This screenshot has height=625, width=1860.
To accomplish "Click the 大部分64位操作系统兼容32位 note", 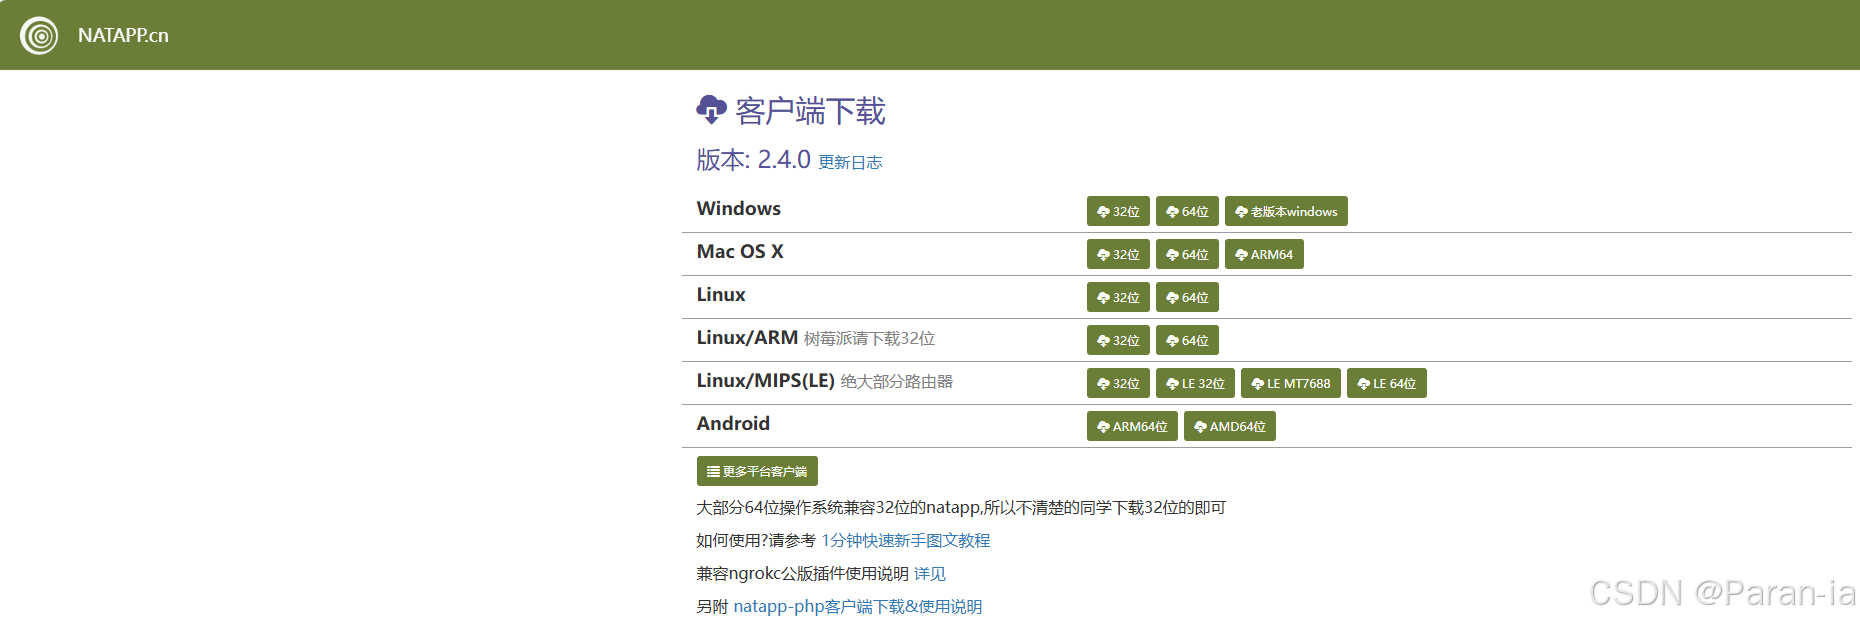I will 961,507.
